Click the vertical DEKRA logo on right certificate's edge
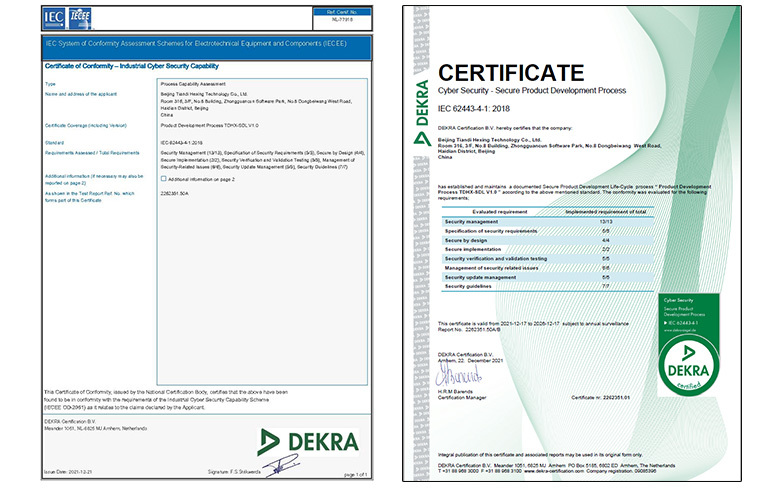Image resolution: width=780 pixels, height=499 pixels. click(x=421, y=112)
